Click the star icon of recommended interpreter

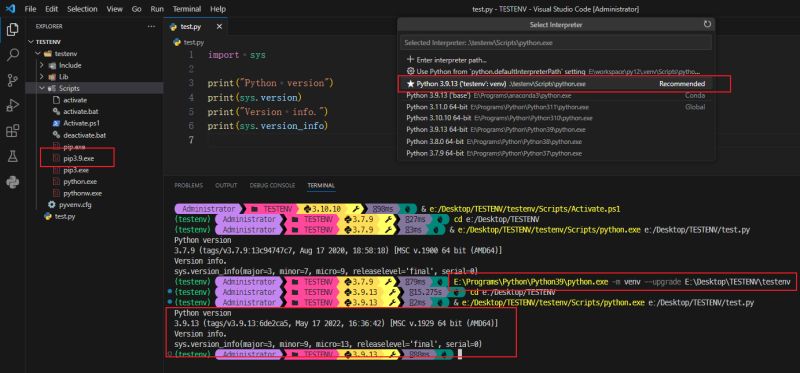click(410, 84)
